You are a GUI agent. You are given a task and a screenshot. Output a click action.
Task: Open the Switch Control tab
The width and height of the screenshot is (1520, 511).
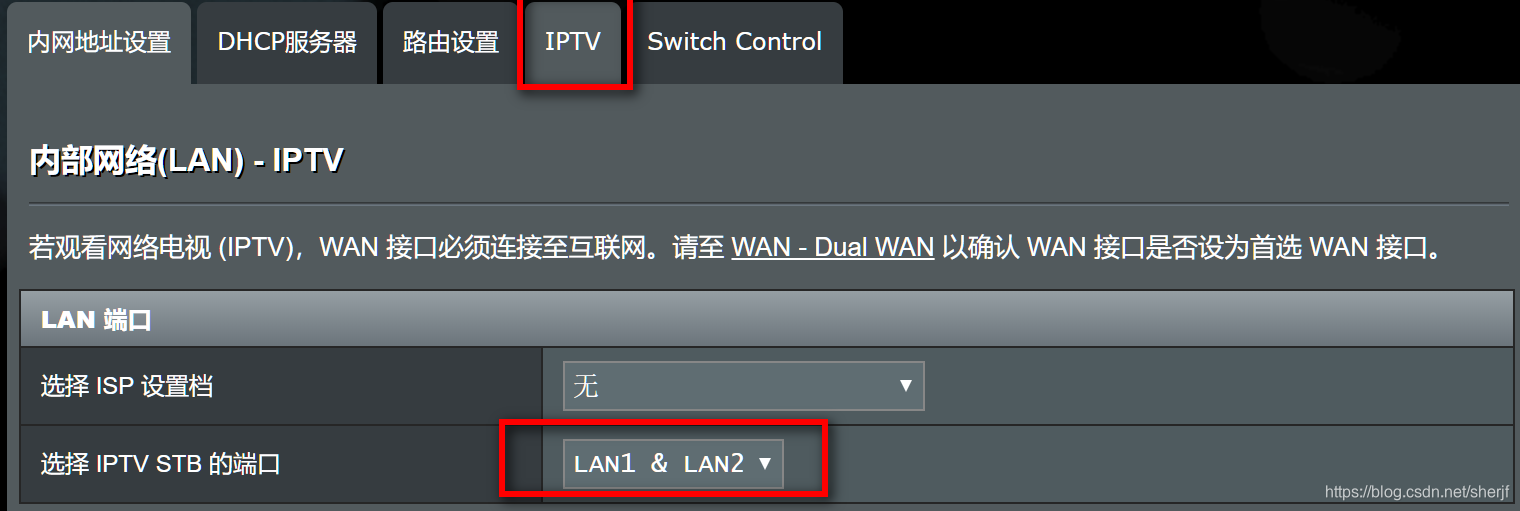tap(735, 42)
